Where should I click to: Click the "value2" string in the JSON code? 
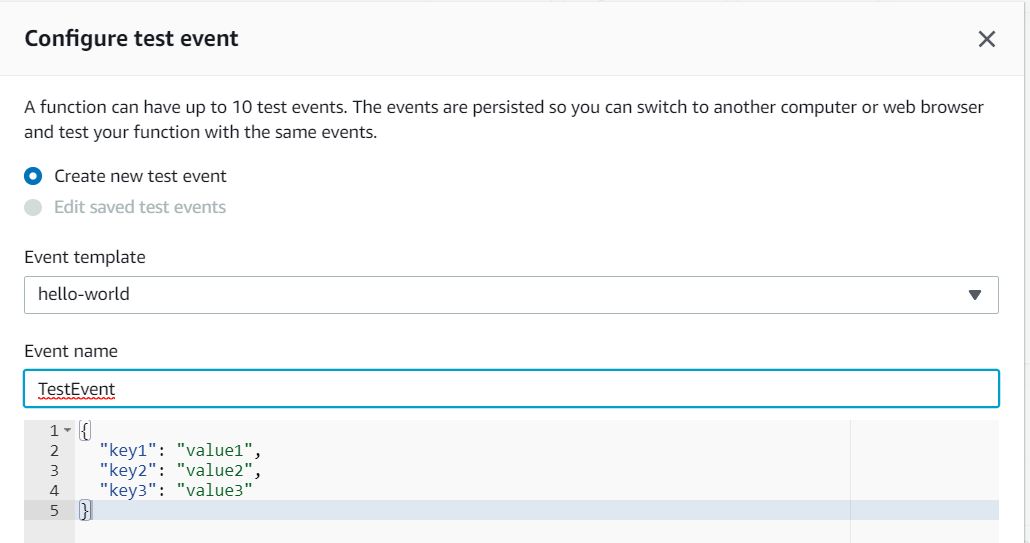click(x=218, y=470)
